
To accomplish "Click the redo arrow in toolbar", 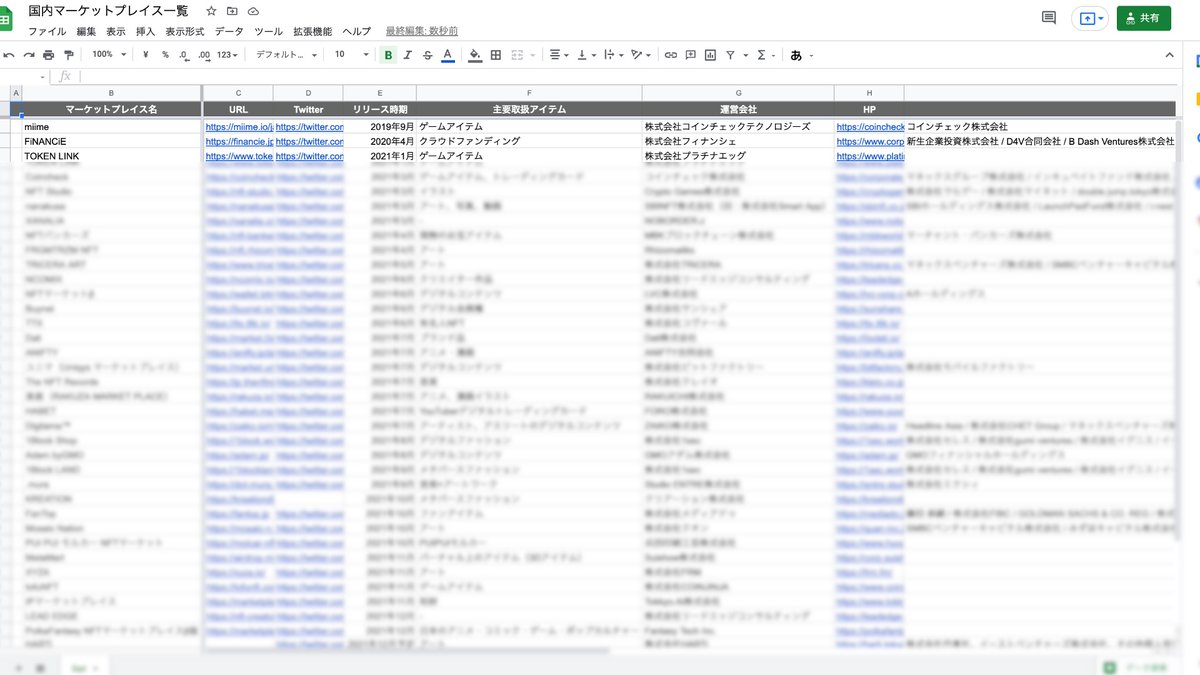I will pyautogui.click(x=29, y=55).
